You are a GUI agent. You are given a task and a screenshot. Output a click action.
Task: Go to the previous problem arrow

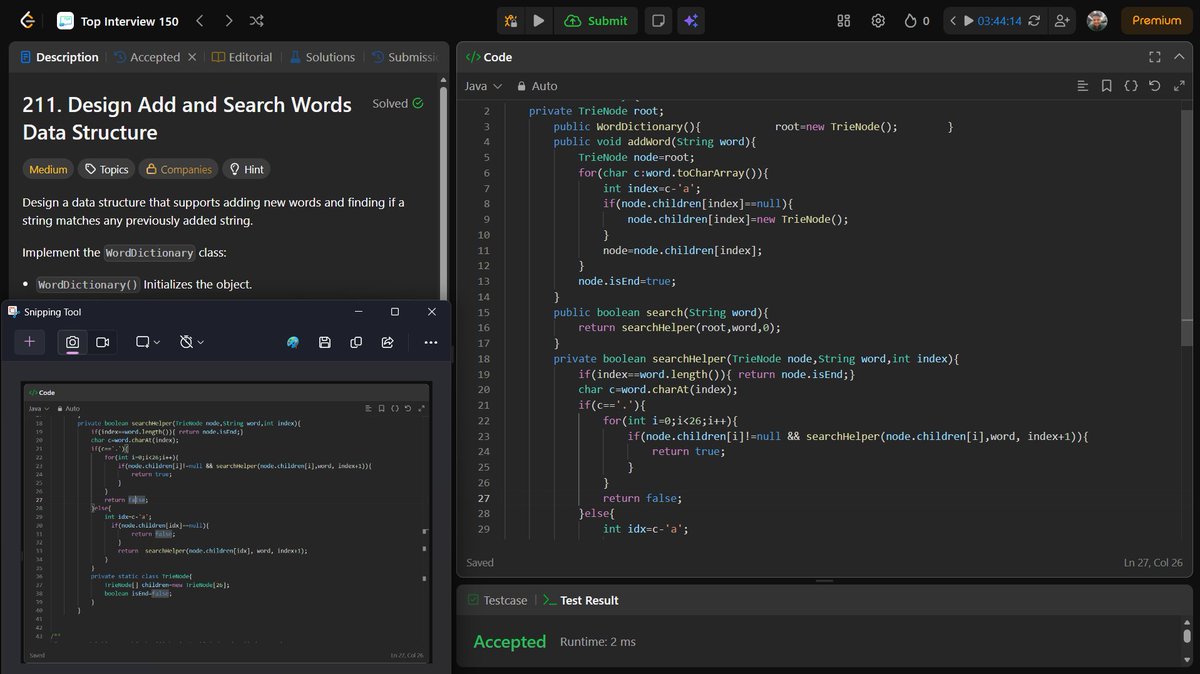coord(200,20)
